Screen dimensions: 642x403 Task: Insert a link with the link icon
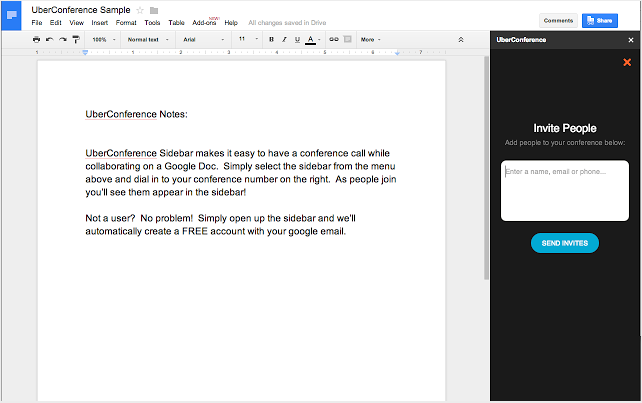pos(334,39)
